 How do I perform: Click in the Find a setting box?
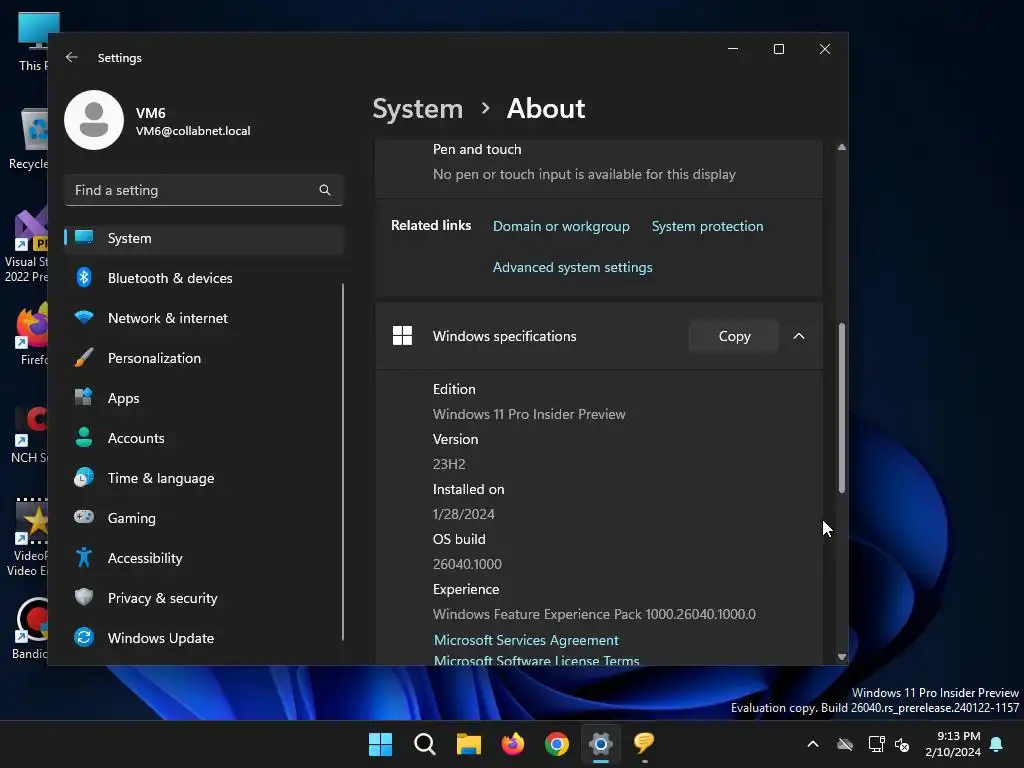[x=204, y=190]
